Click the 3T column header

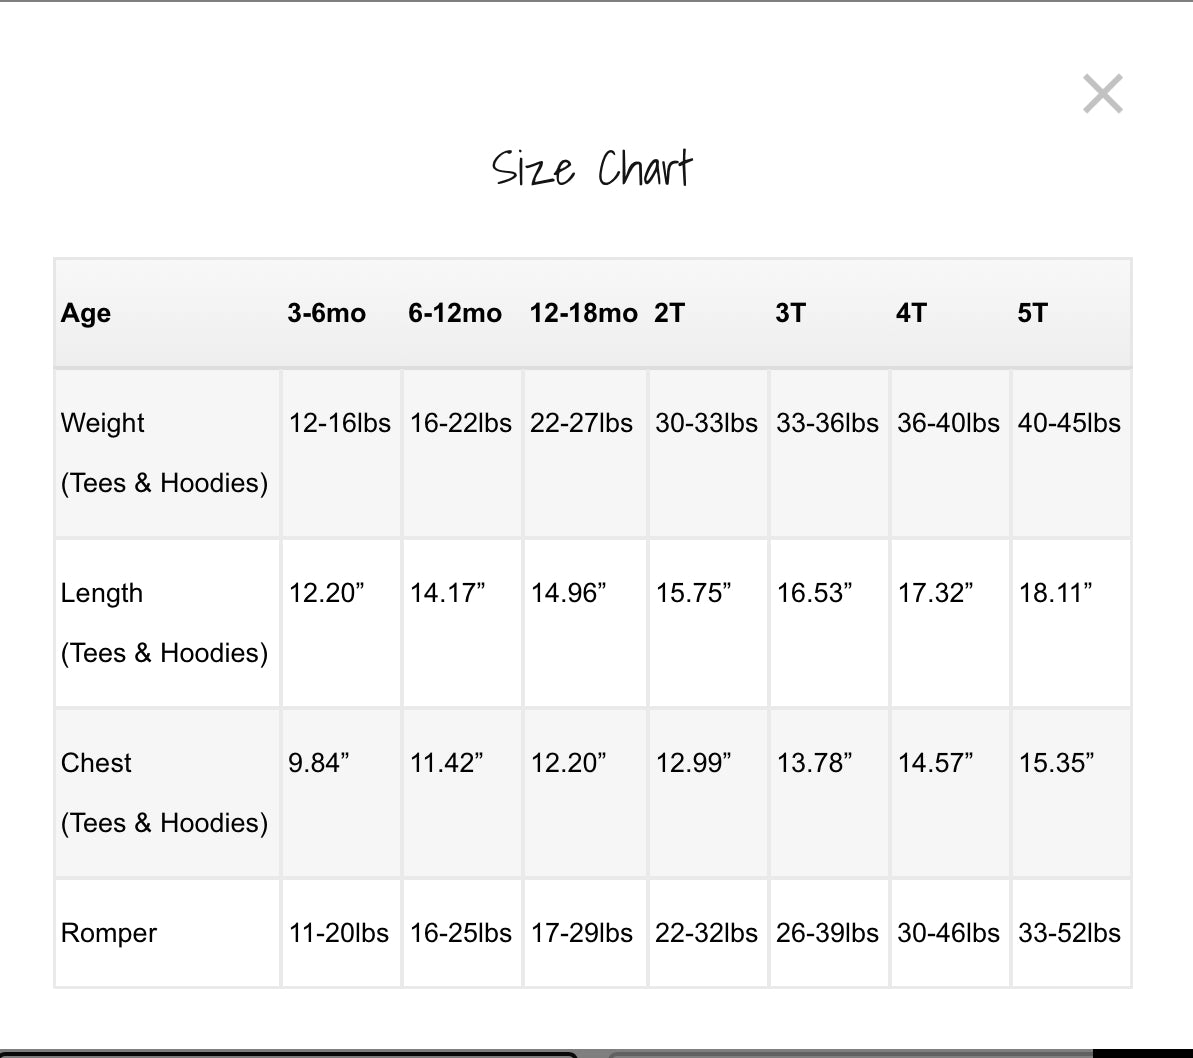click(790, 313)
